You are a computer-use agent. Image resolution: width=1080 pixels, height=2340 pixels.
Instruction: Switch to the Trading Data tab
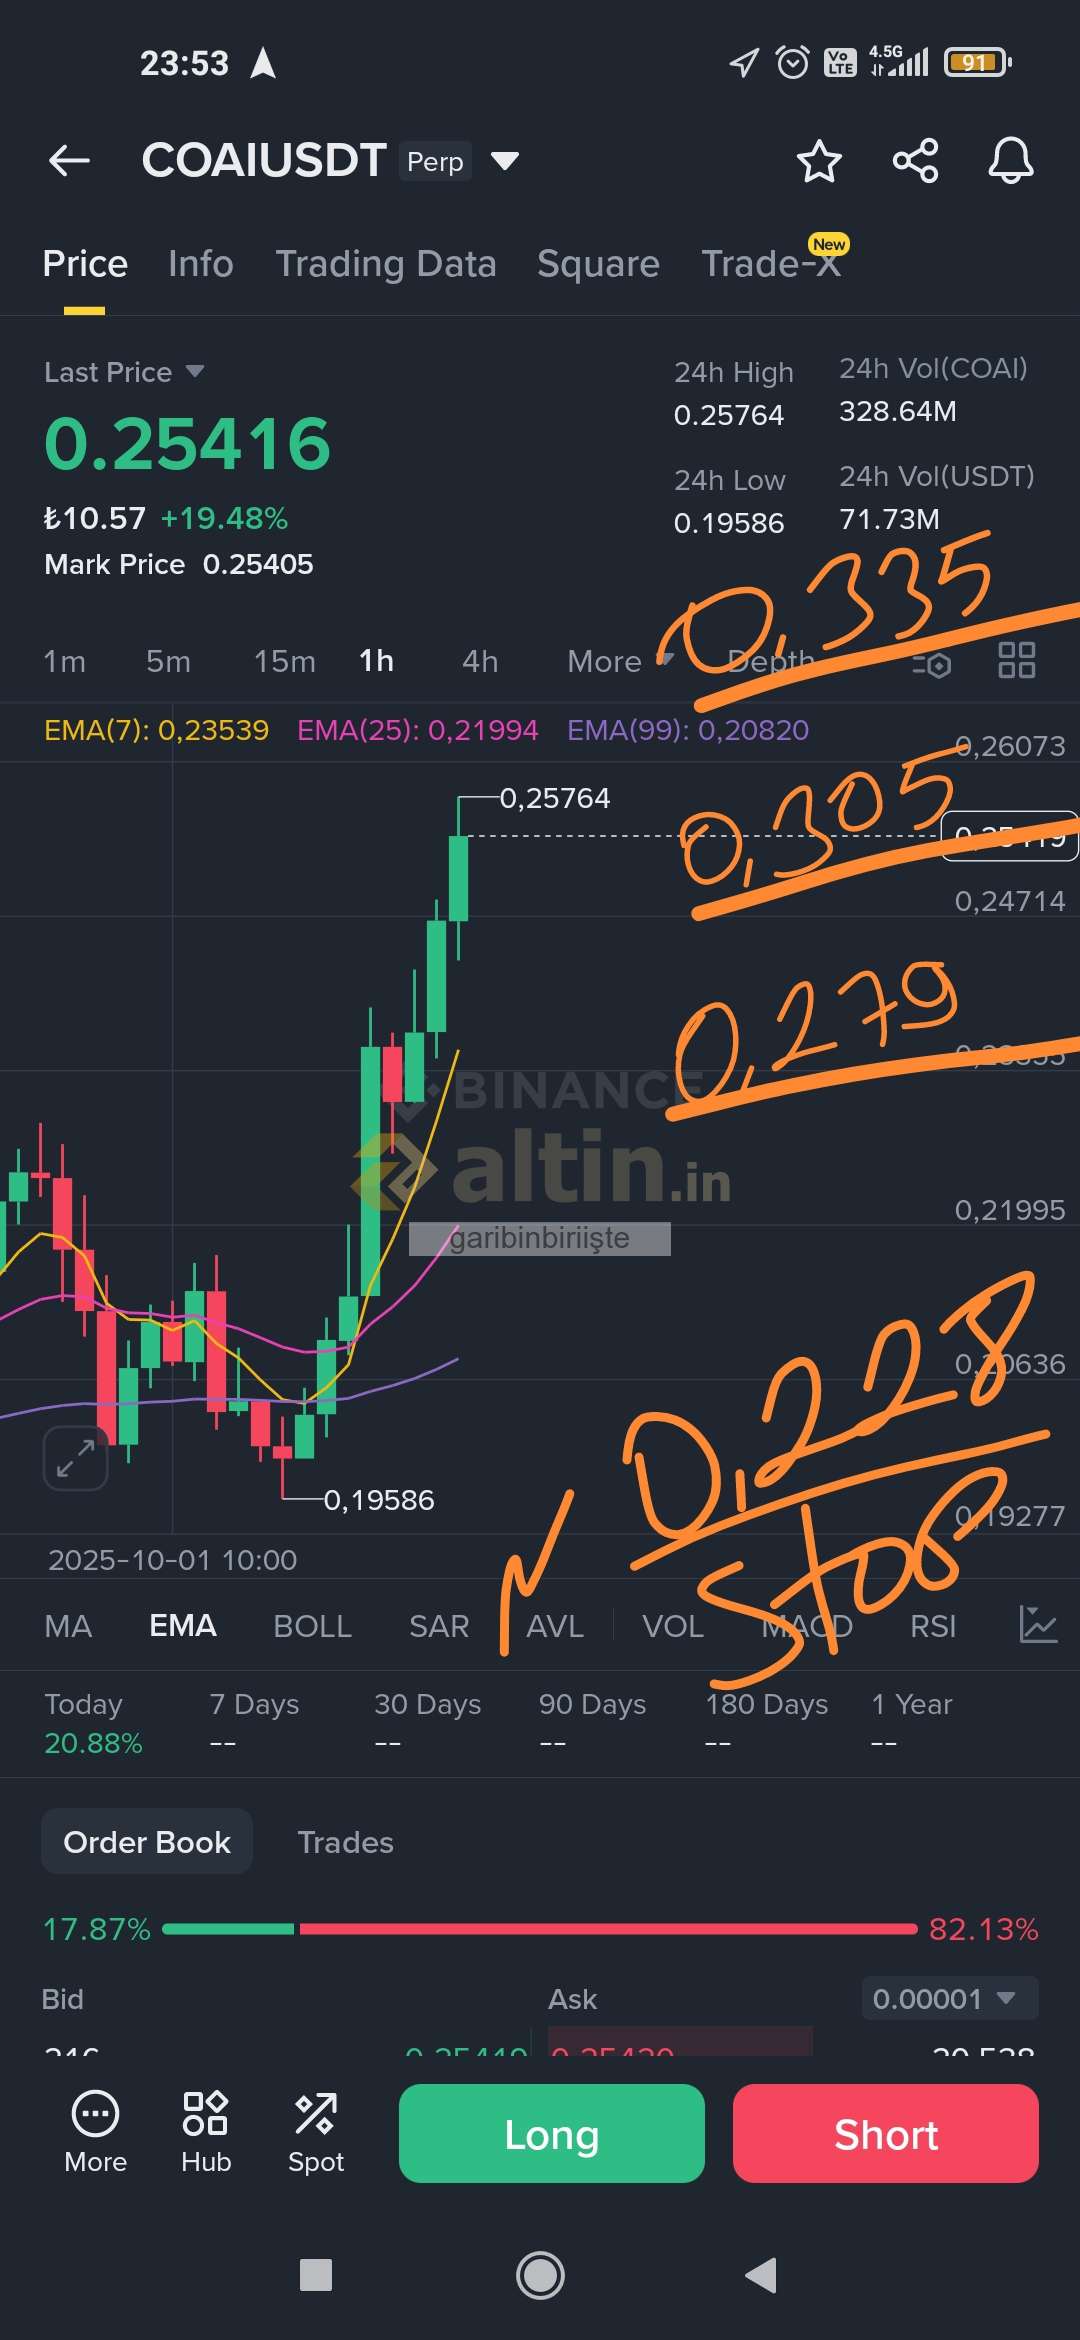point(386,264)
